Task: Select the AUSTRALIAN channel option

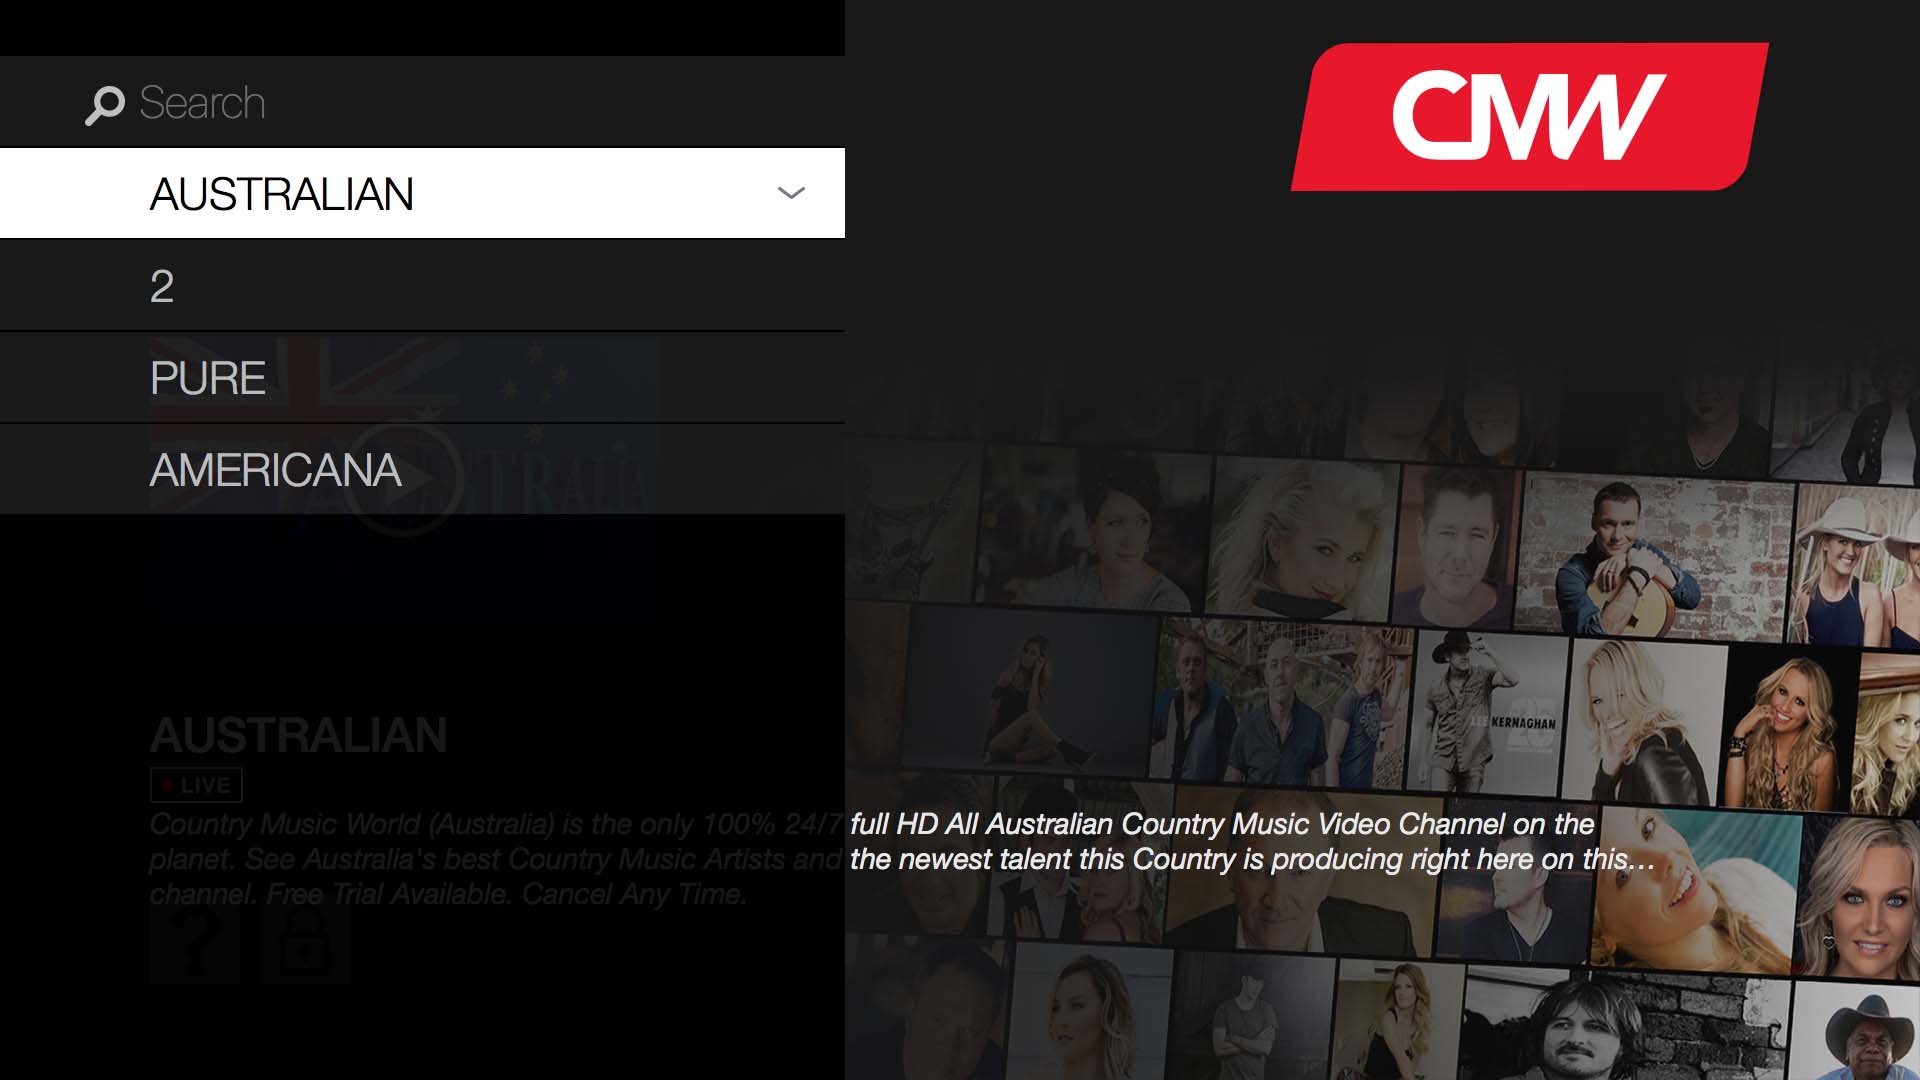Action: point(422,193)
